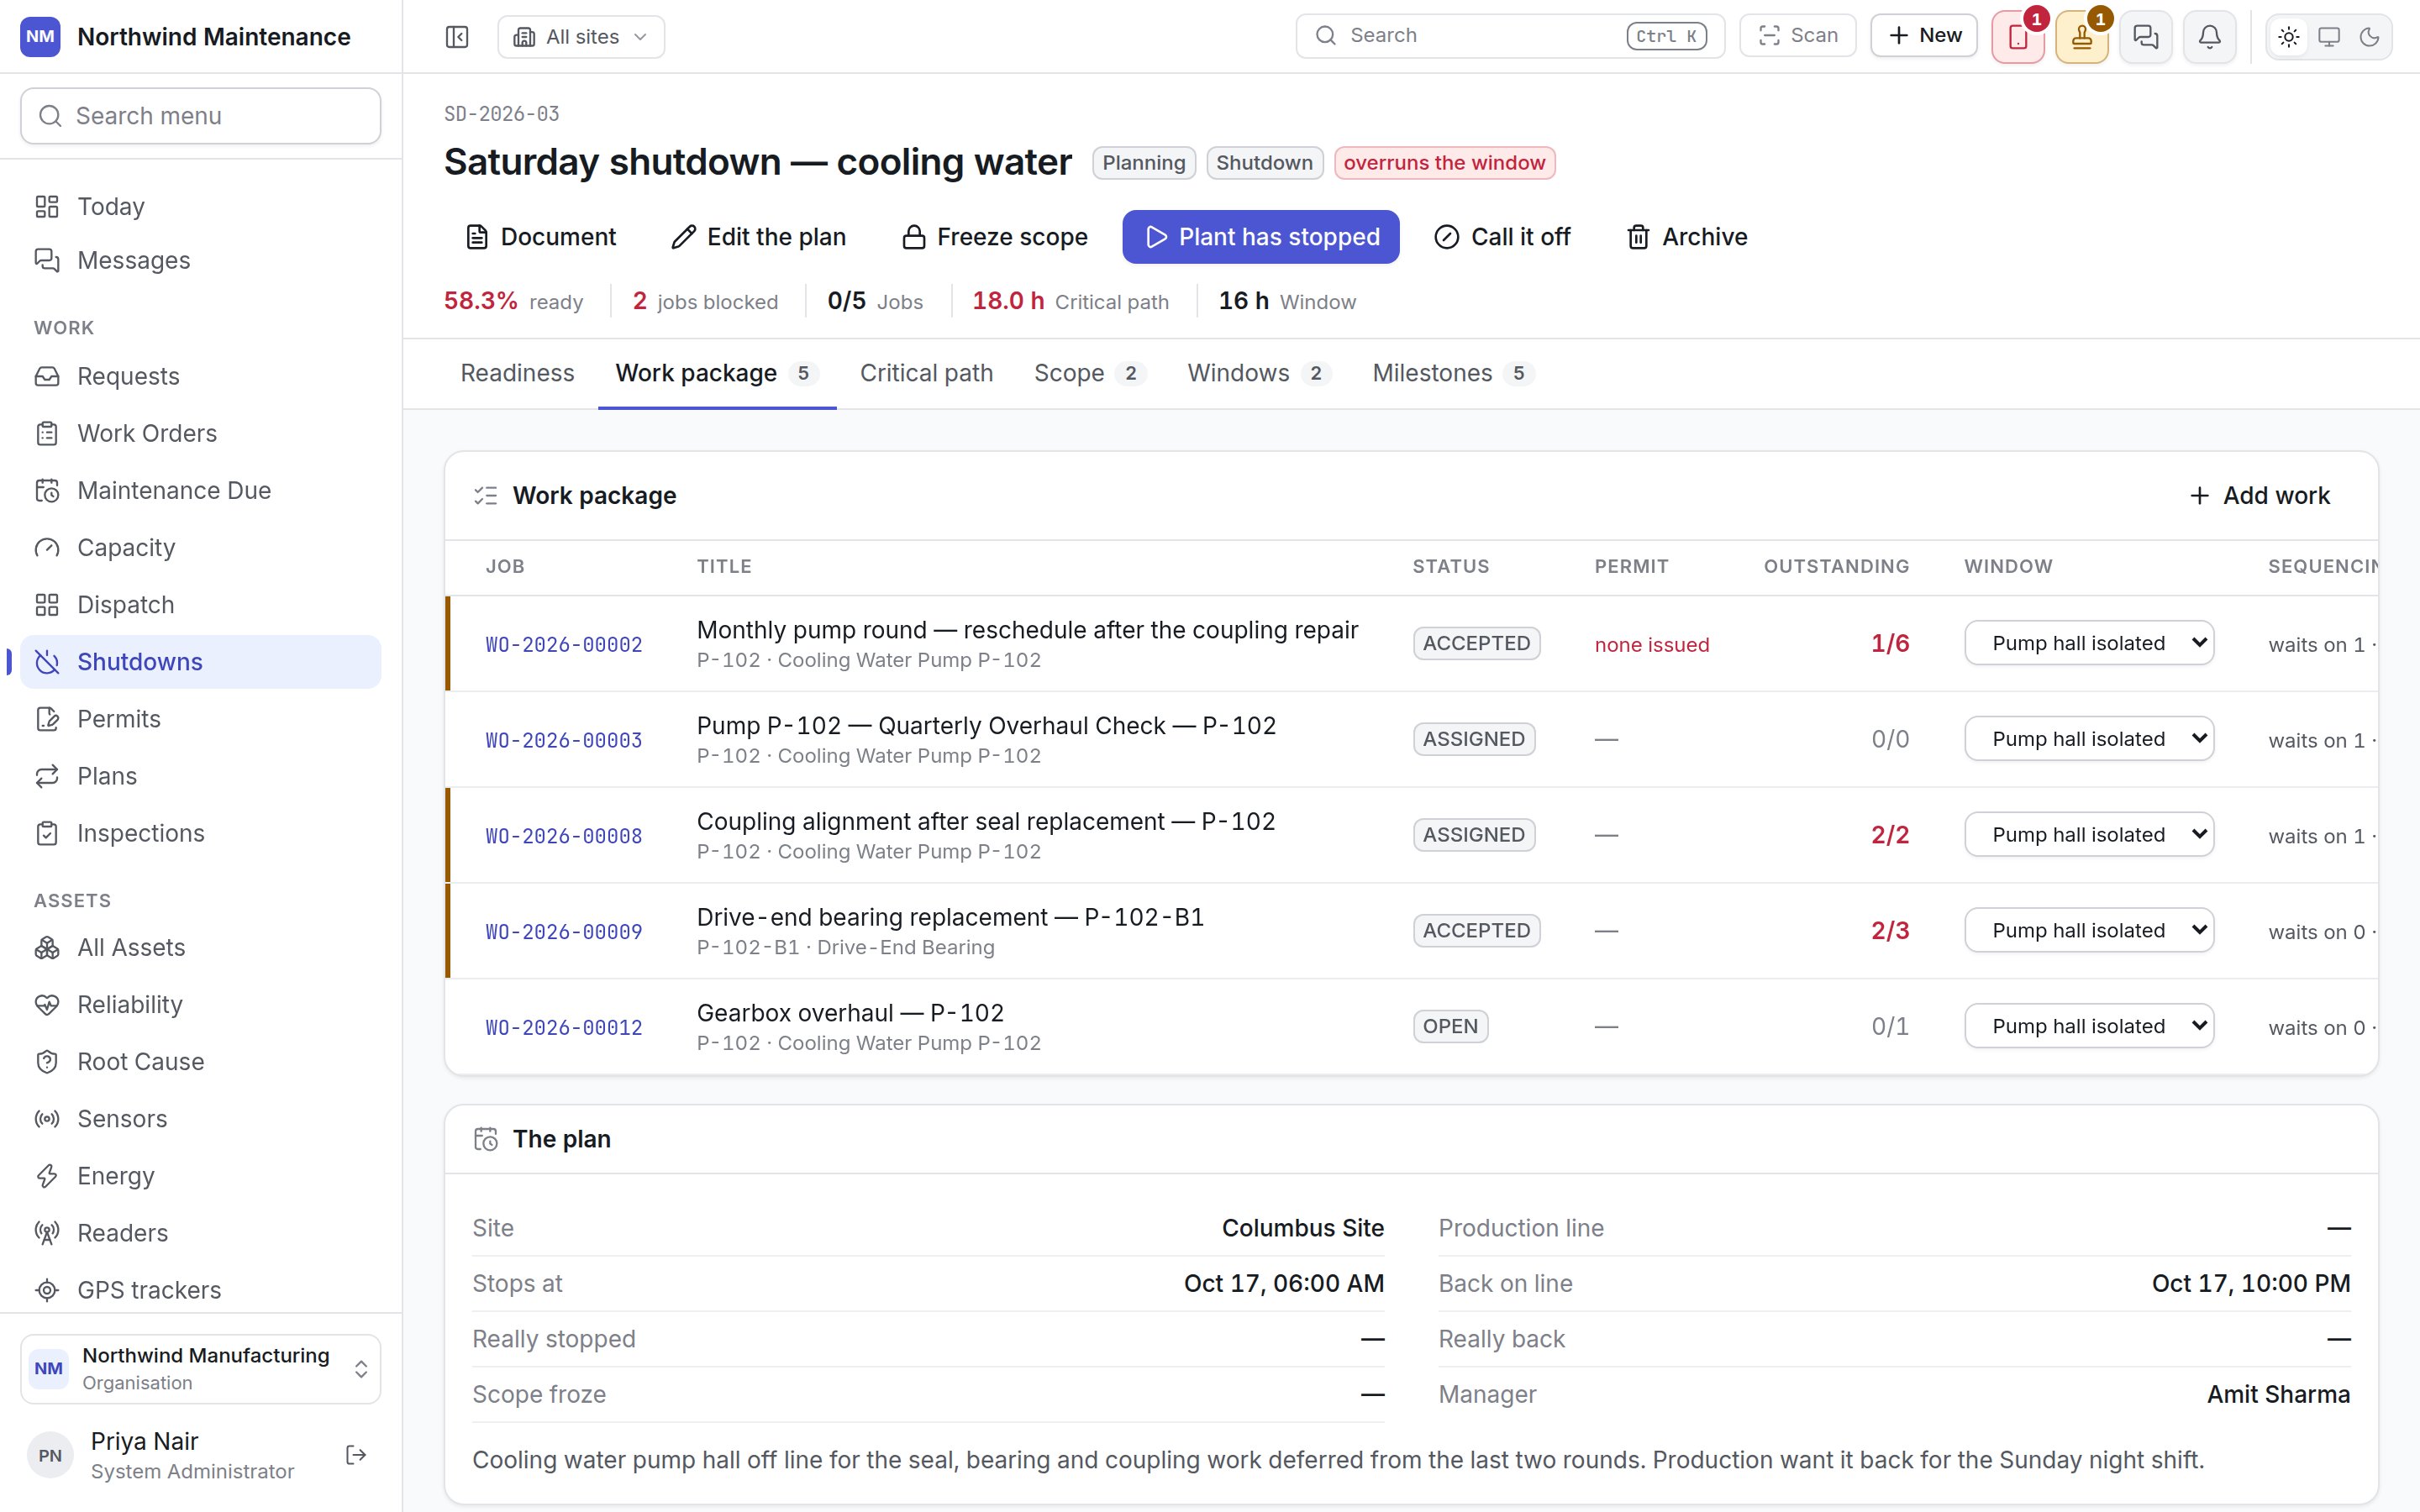The height and width of the screenshot is (1512, 2420).
Task: Open window dropdown for WO-2026-00002
Action: (2089, 643)
